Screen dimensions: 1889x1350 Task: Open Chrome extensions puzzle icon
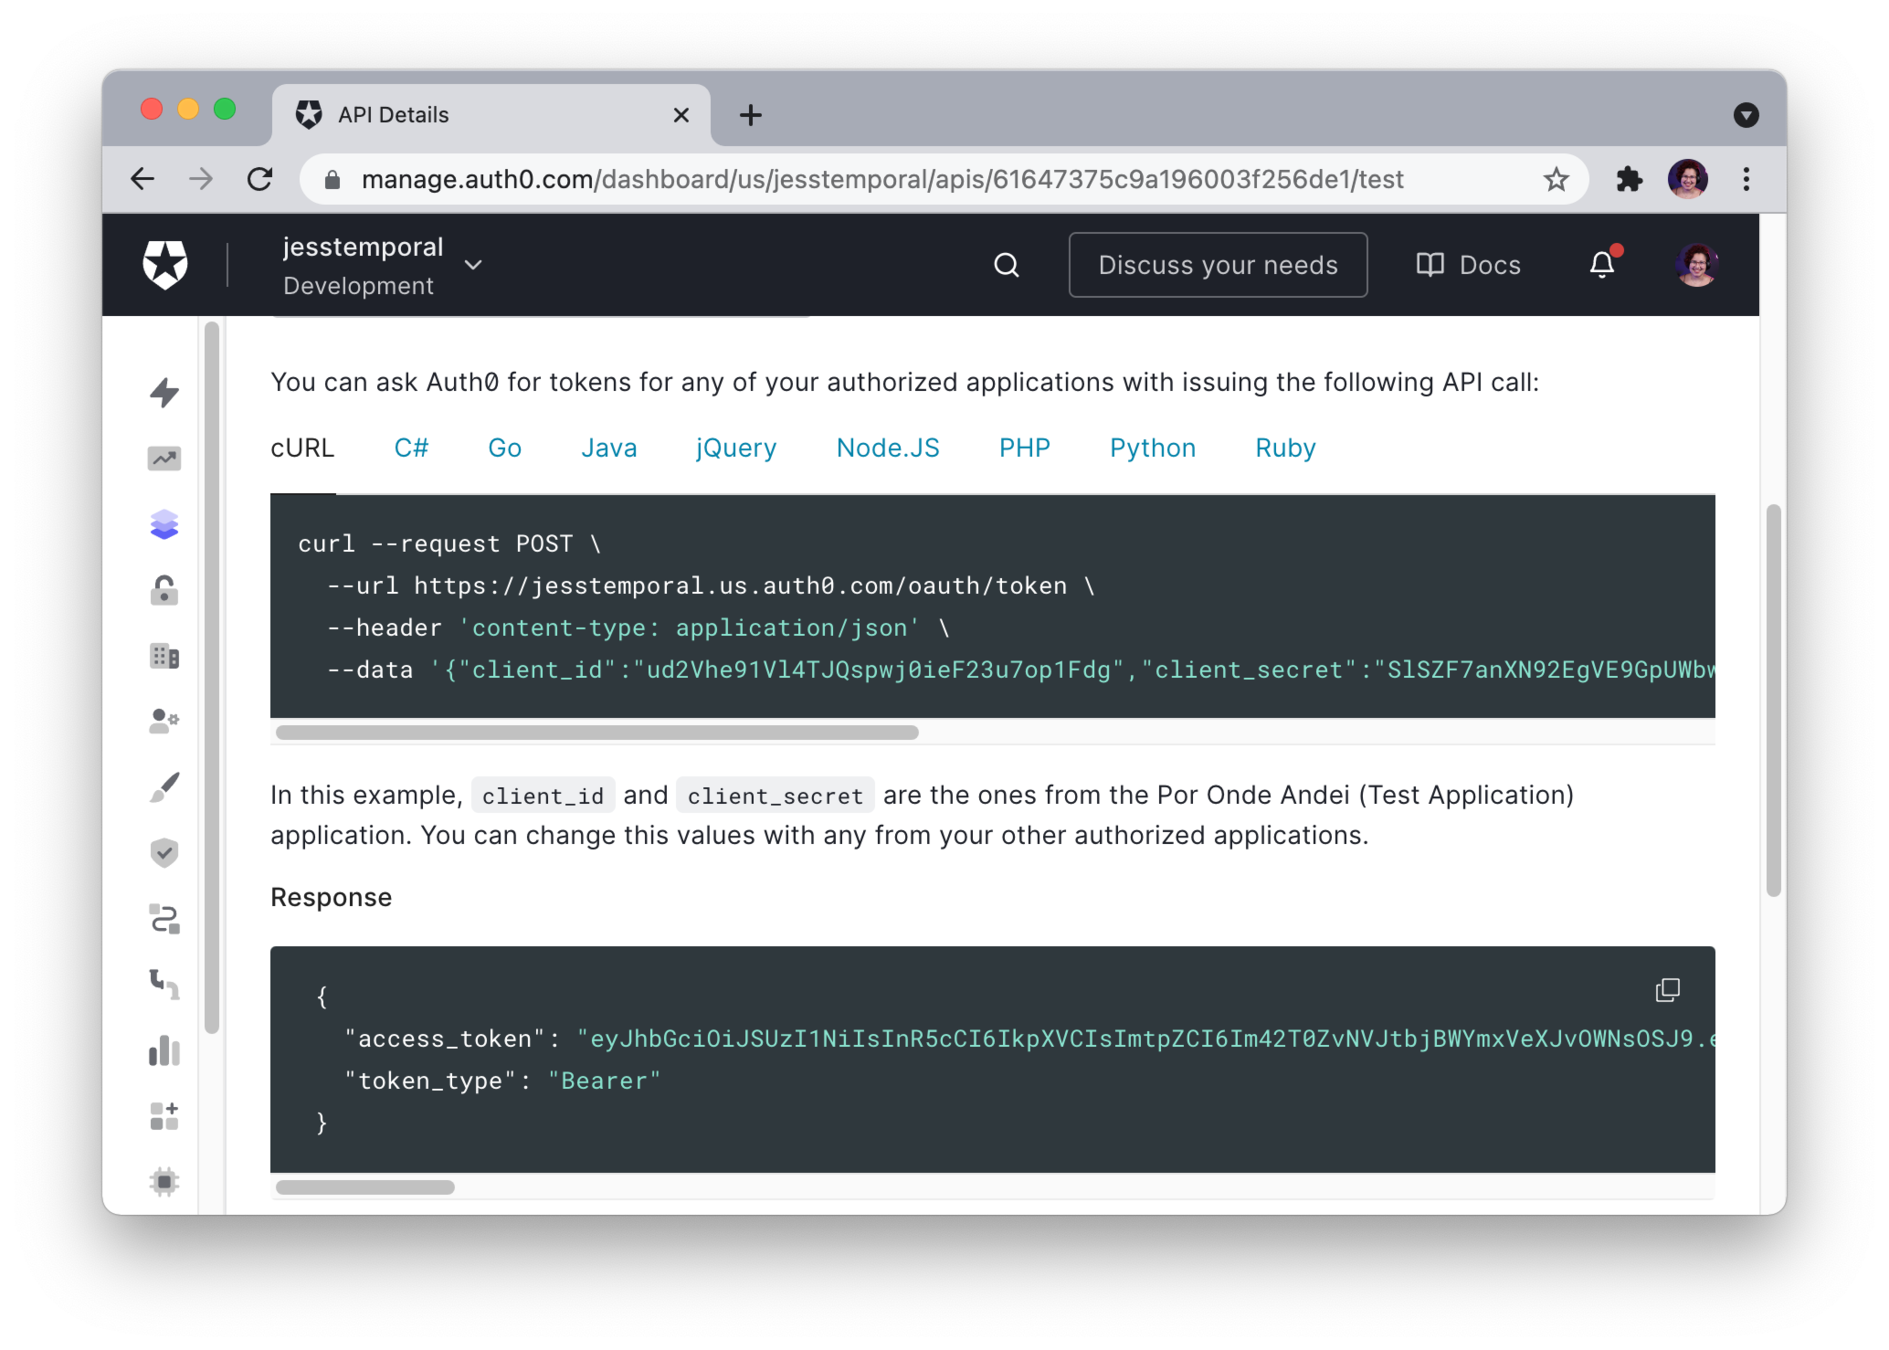(x=1629, y=180)
